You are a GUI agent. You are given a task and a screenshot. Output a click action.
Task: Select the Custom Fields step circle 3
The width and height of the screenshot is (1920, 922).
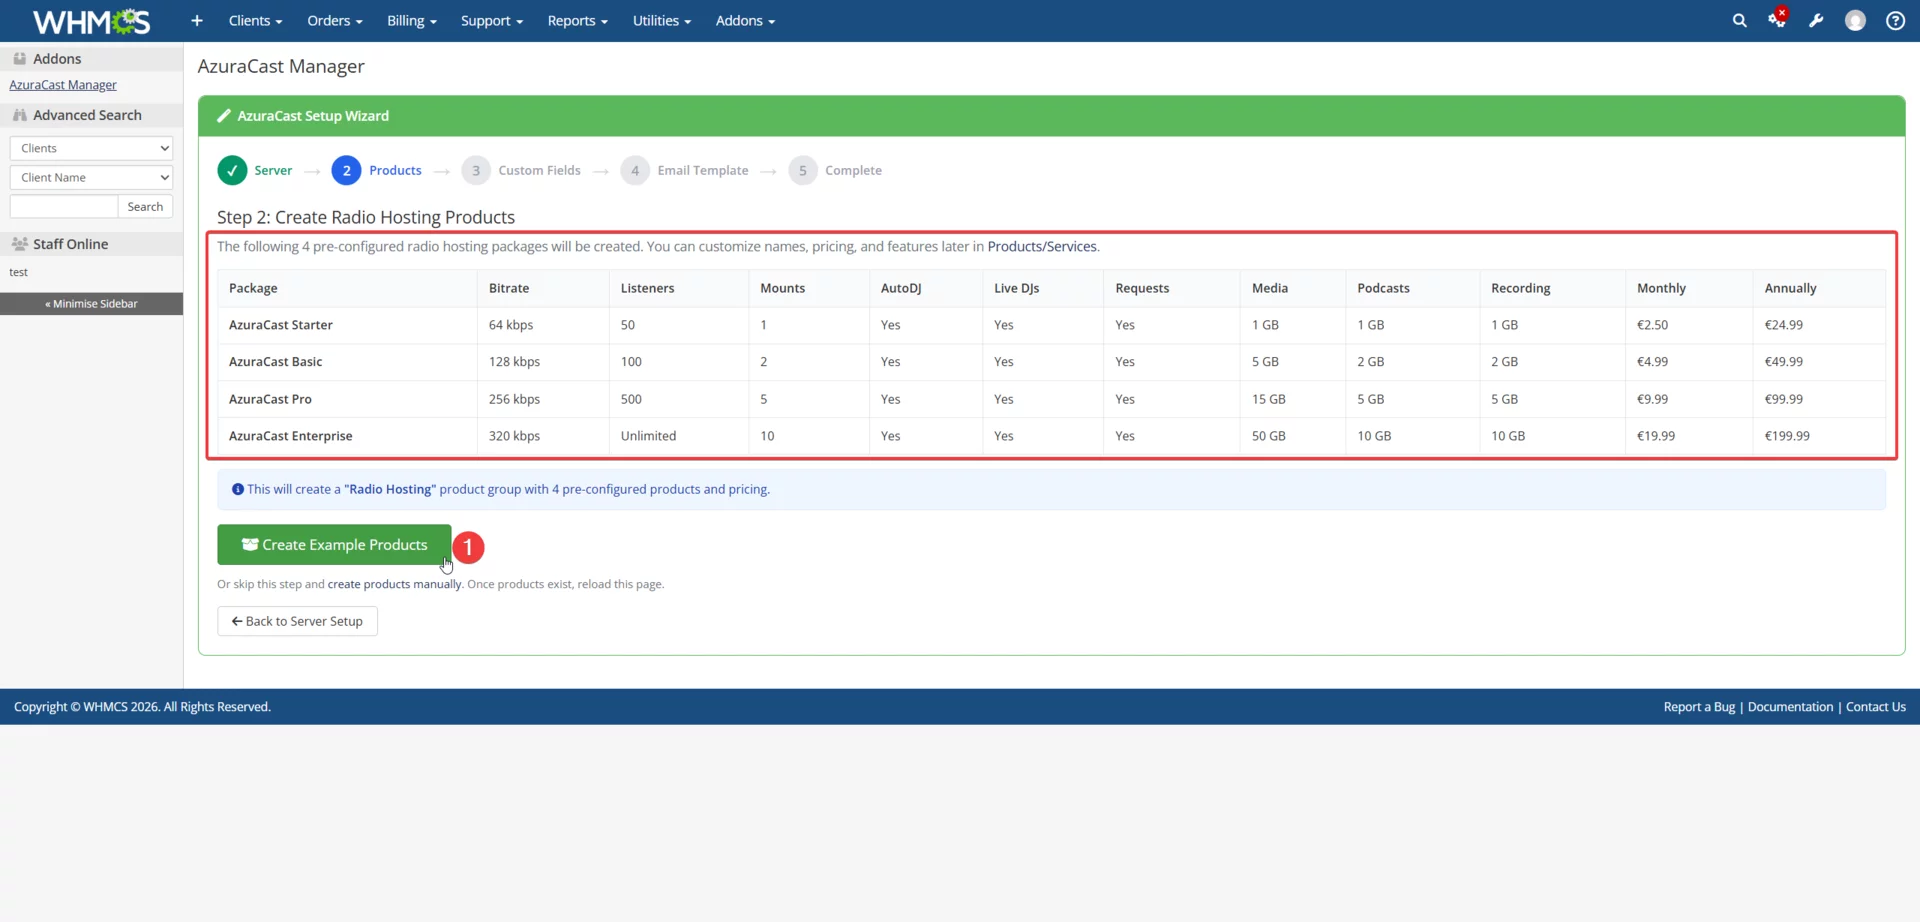pos(476,170)
